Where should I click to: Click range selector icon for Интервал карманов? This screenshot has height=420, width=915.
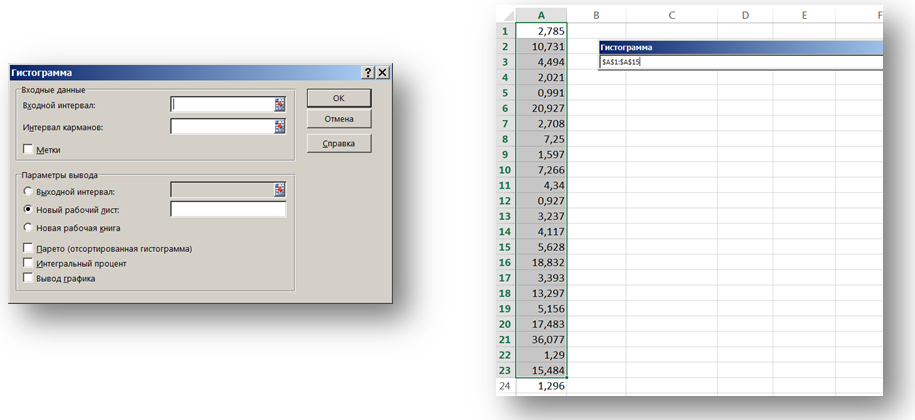281,127
